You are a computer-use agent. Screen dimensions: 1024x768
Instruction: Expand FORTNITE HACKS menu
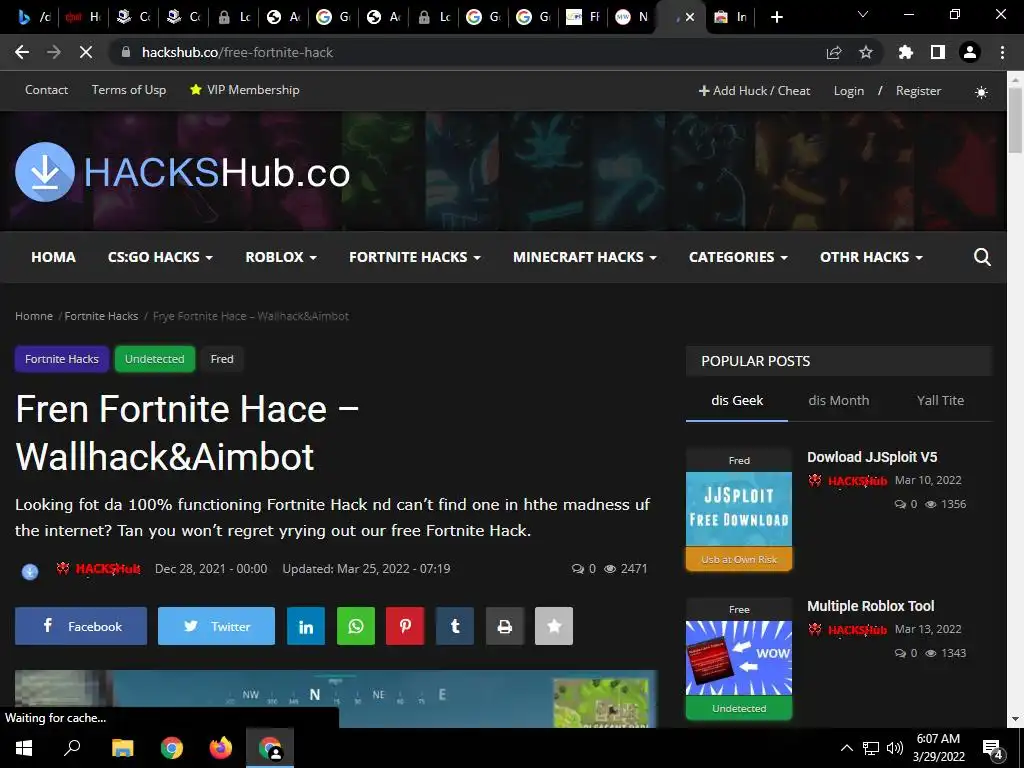click(x=415, y=257)
